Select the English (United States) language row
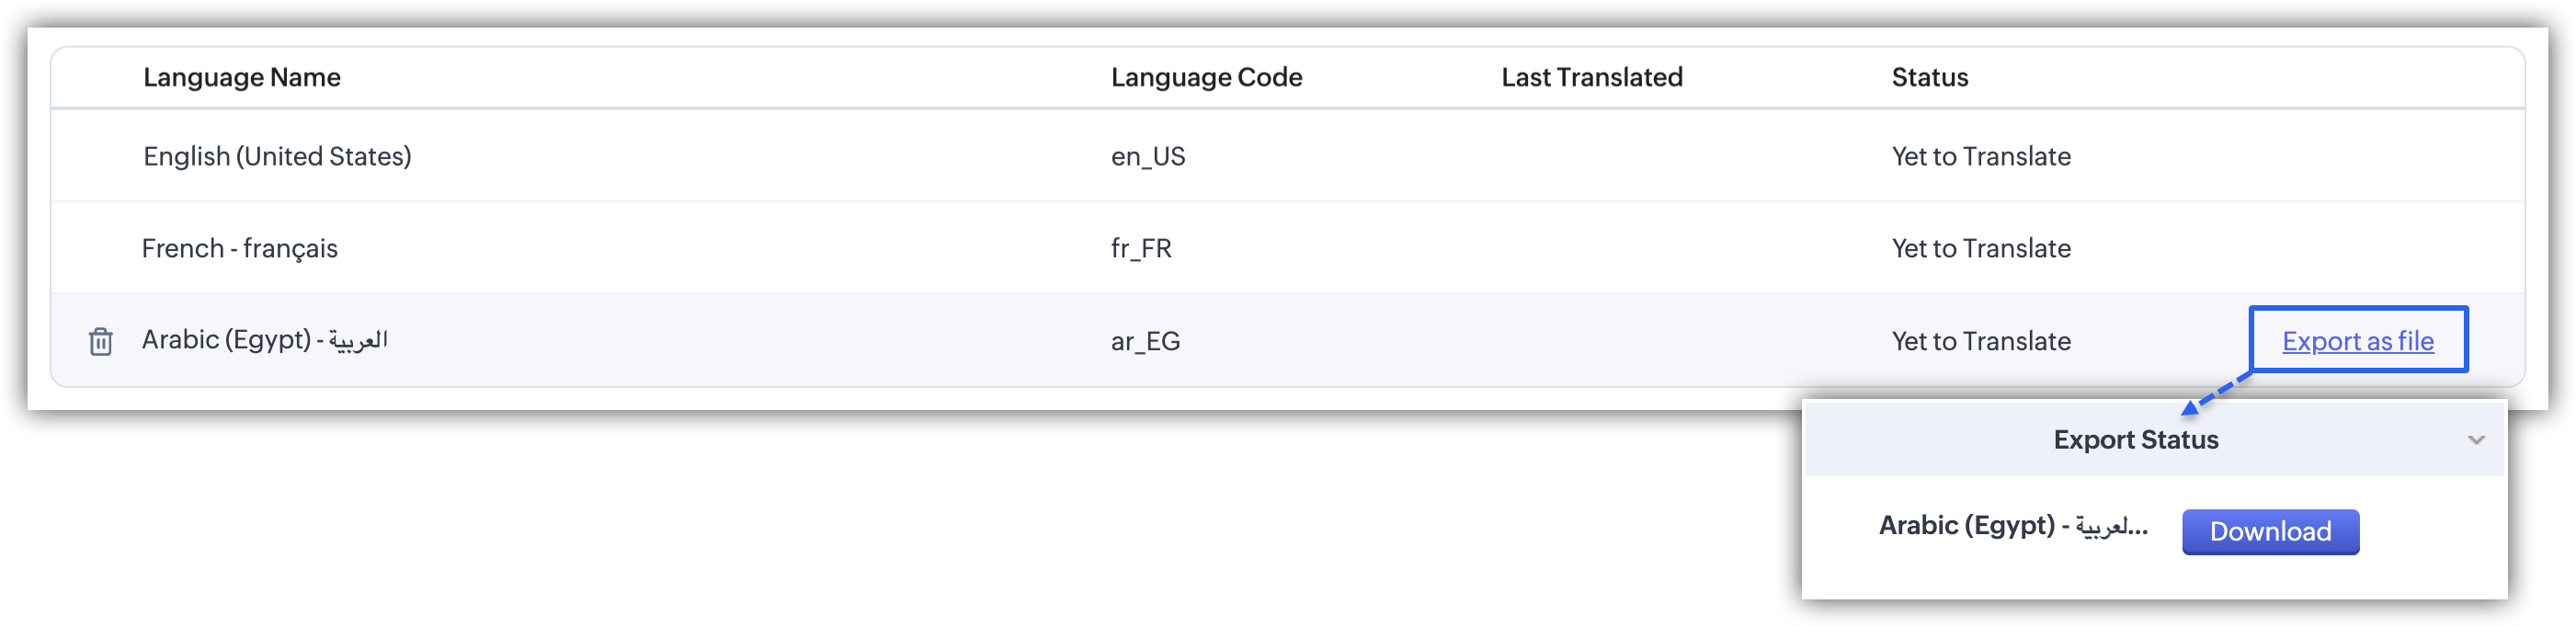The height and width of the screenshot is (627, 2576). point(277,156)
